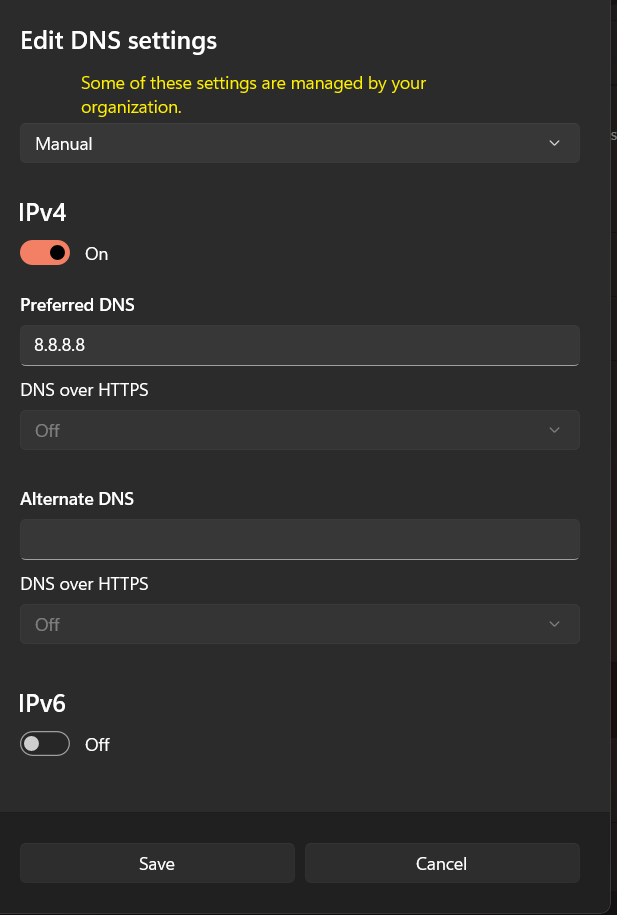Click the yellow organization-managed settings message

click(254, 95)
